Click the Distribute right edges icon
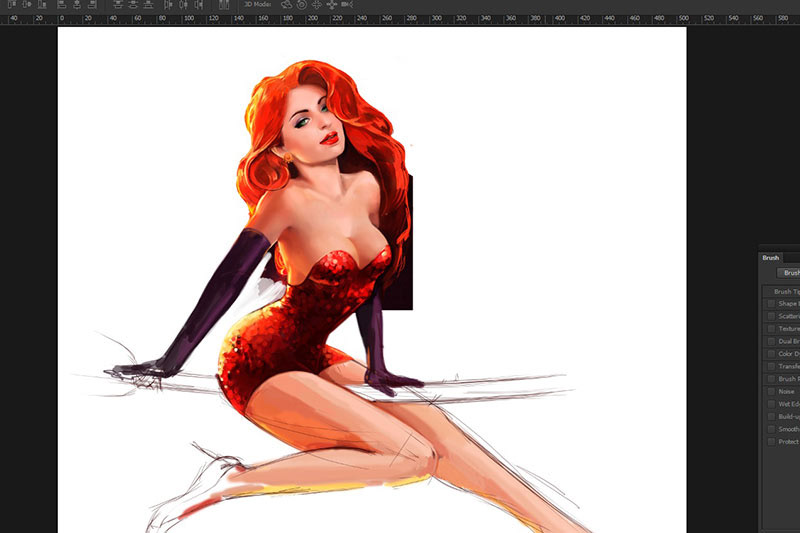The width and height of the screenshot is (800, 533). tap(198, 5)
